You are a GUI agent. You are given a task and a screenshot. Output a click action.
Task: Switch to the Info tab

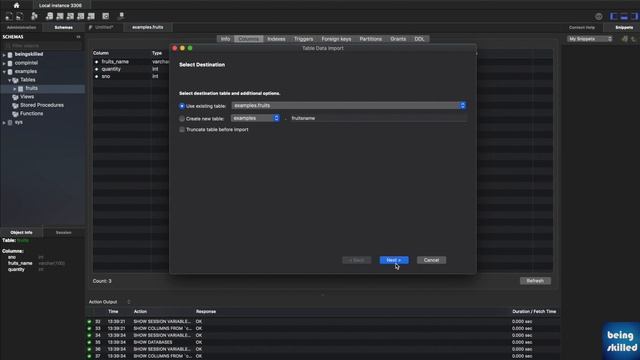225,39
